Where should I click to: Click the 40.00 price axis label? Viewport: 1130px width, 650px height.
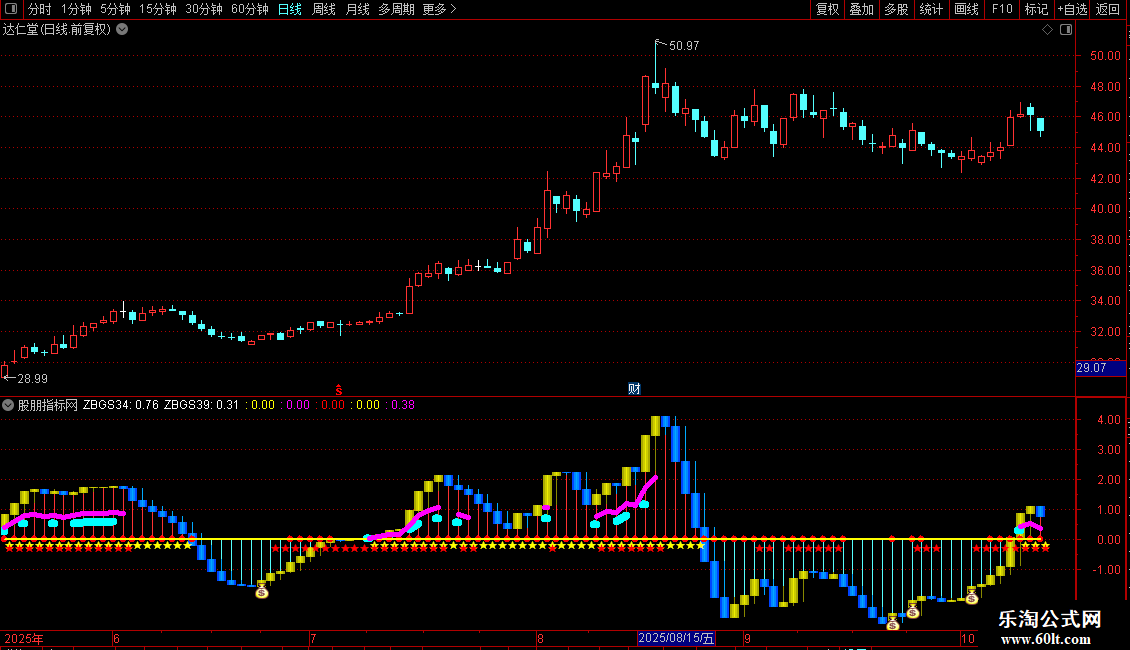(x=1105, y=210)
